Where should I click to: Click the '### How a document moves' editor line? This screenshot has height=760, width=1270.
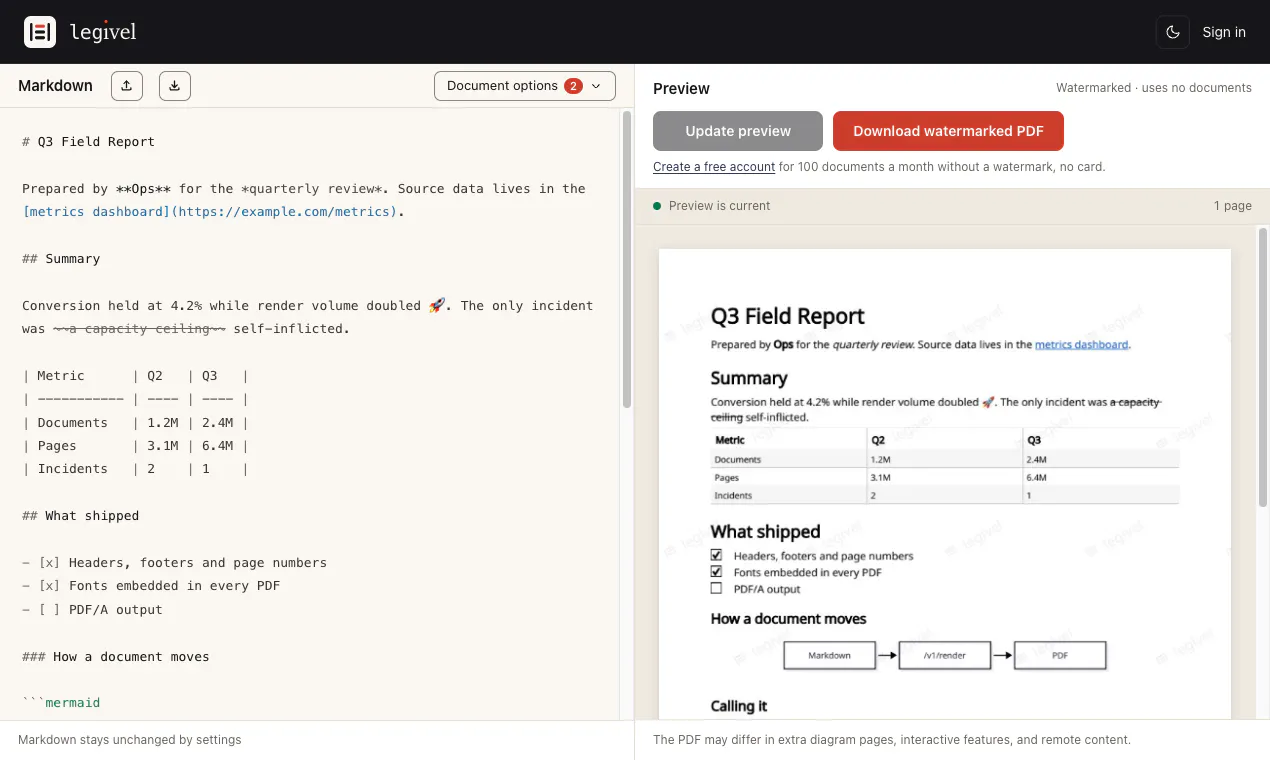[116, 657]
